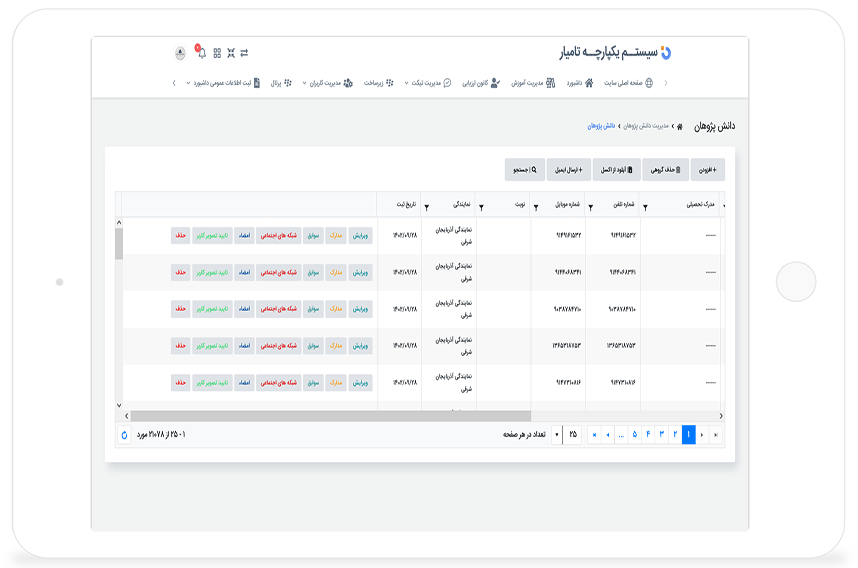858x568 pixels.
Task: Open the notifications bell icon
Action: [x=201, y=53]
